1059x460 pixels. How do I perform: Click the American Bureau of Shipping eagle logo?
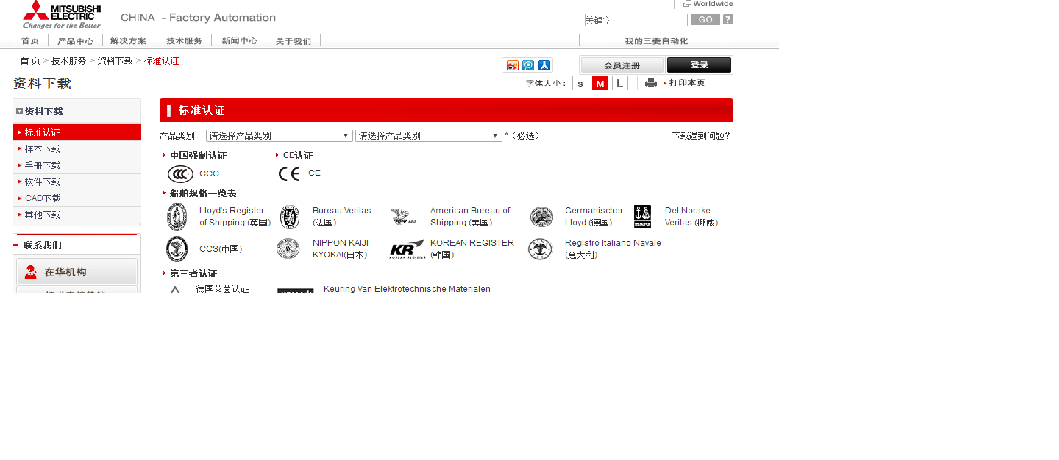405,216
